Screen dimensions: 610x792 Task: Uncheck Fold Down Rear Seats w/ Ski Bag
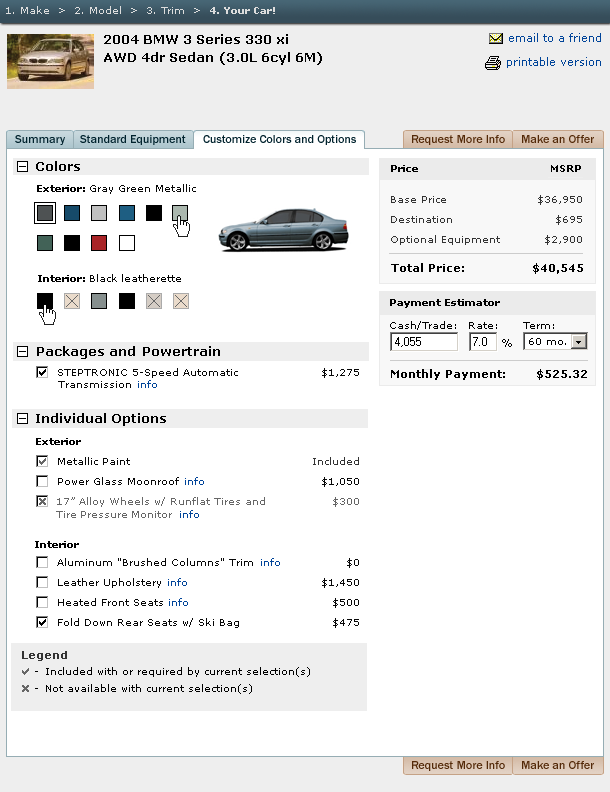coord(42,622)
